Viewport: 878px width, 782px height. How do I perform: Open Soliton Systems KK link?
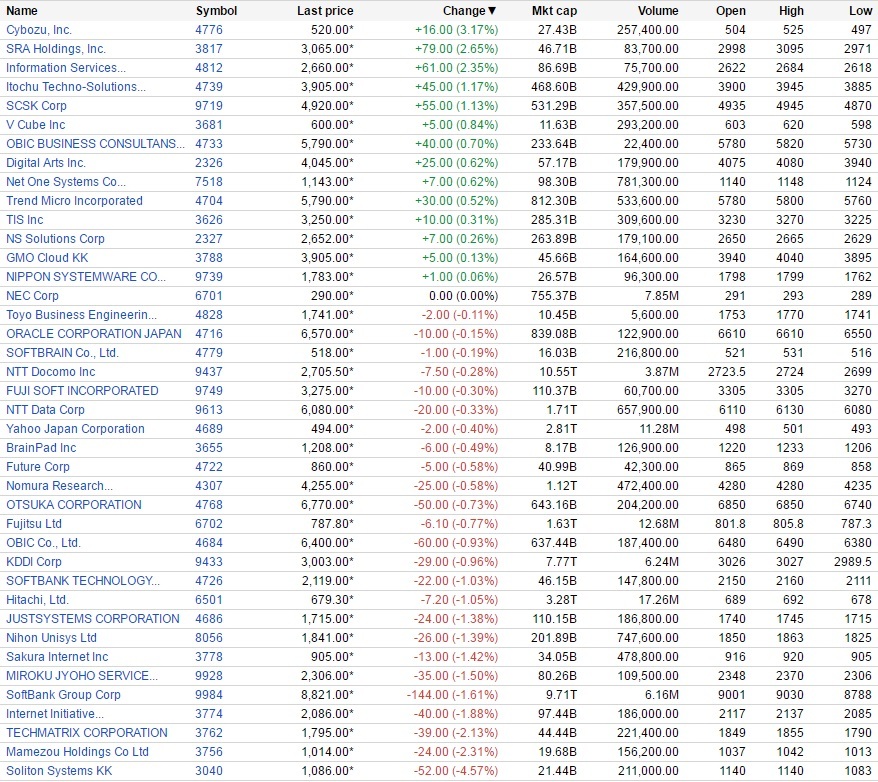[59, 772]
